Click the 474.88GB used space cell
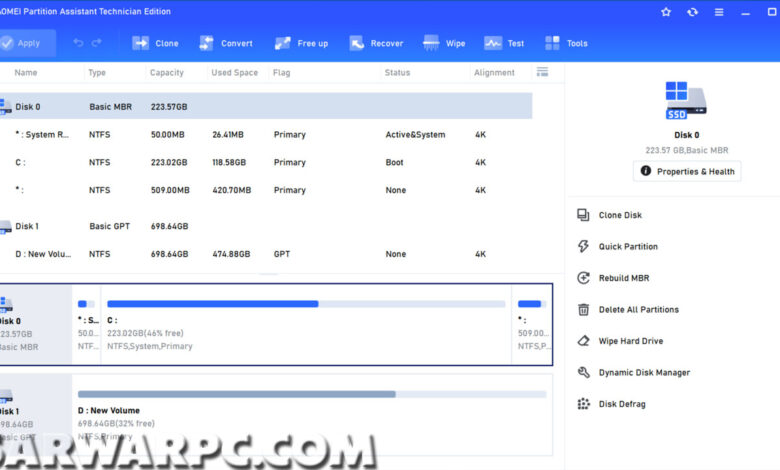Viewport: 780px width, 470px height. tap(231, 254)
